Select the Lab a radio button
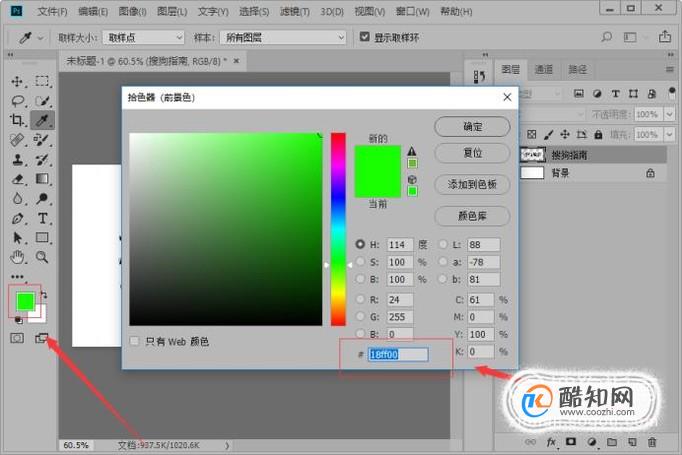 [x=442, y=261]
